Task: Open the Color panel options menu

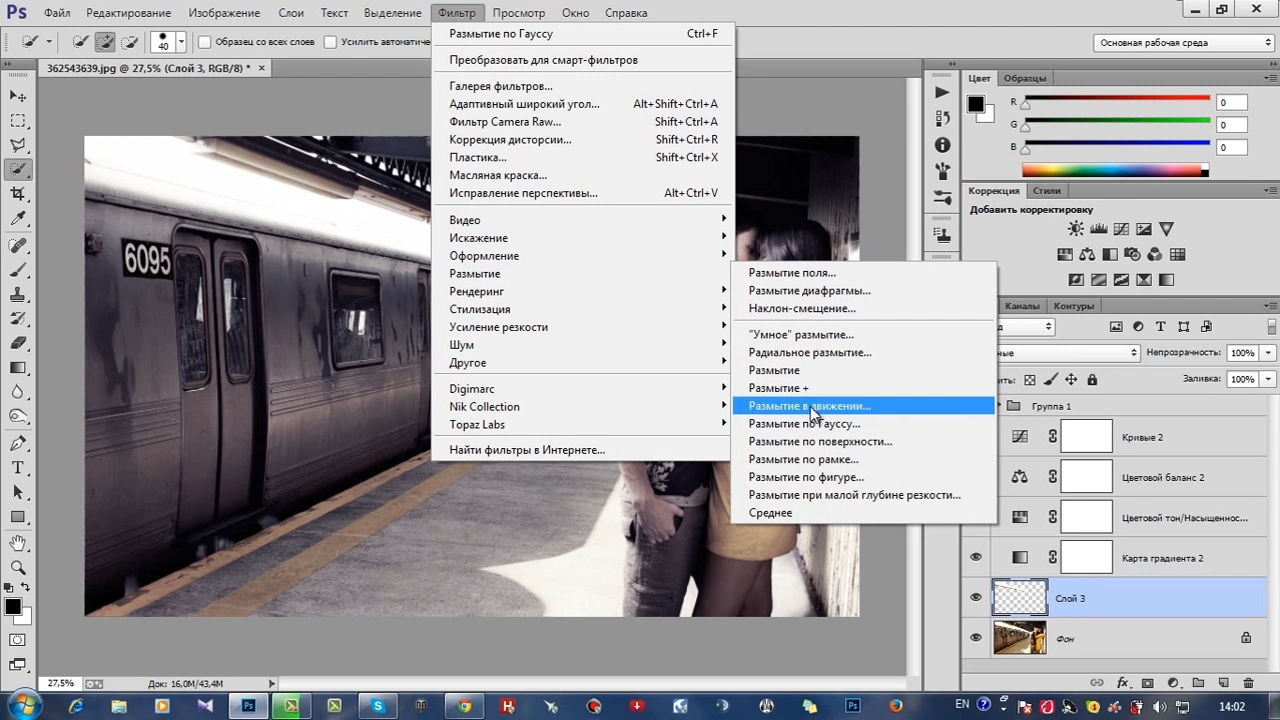Action: [x=1272, y=77]
